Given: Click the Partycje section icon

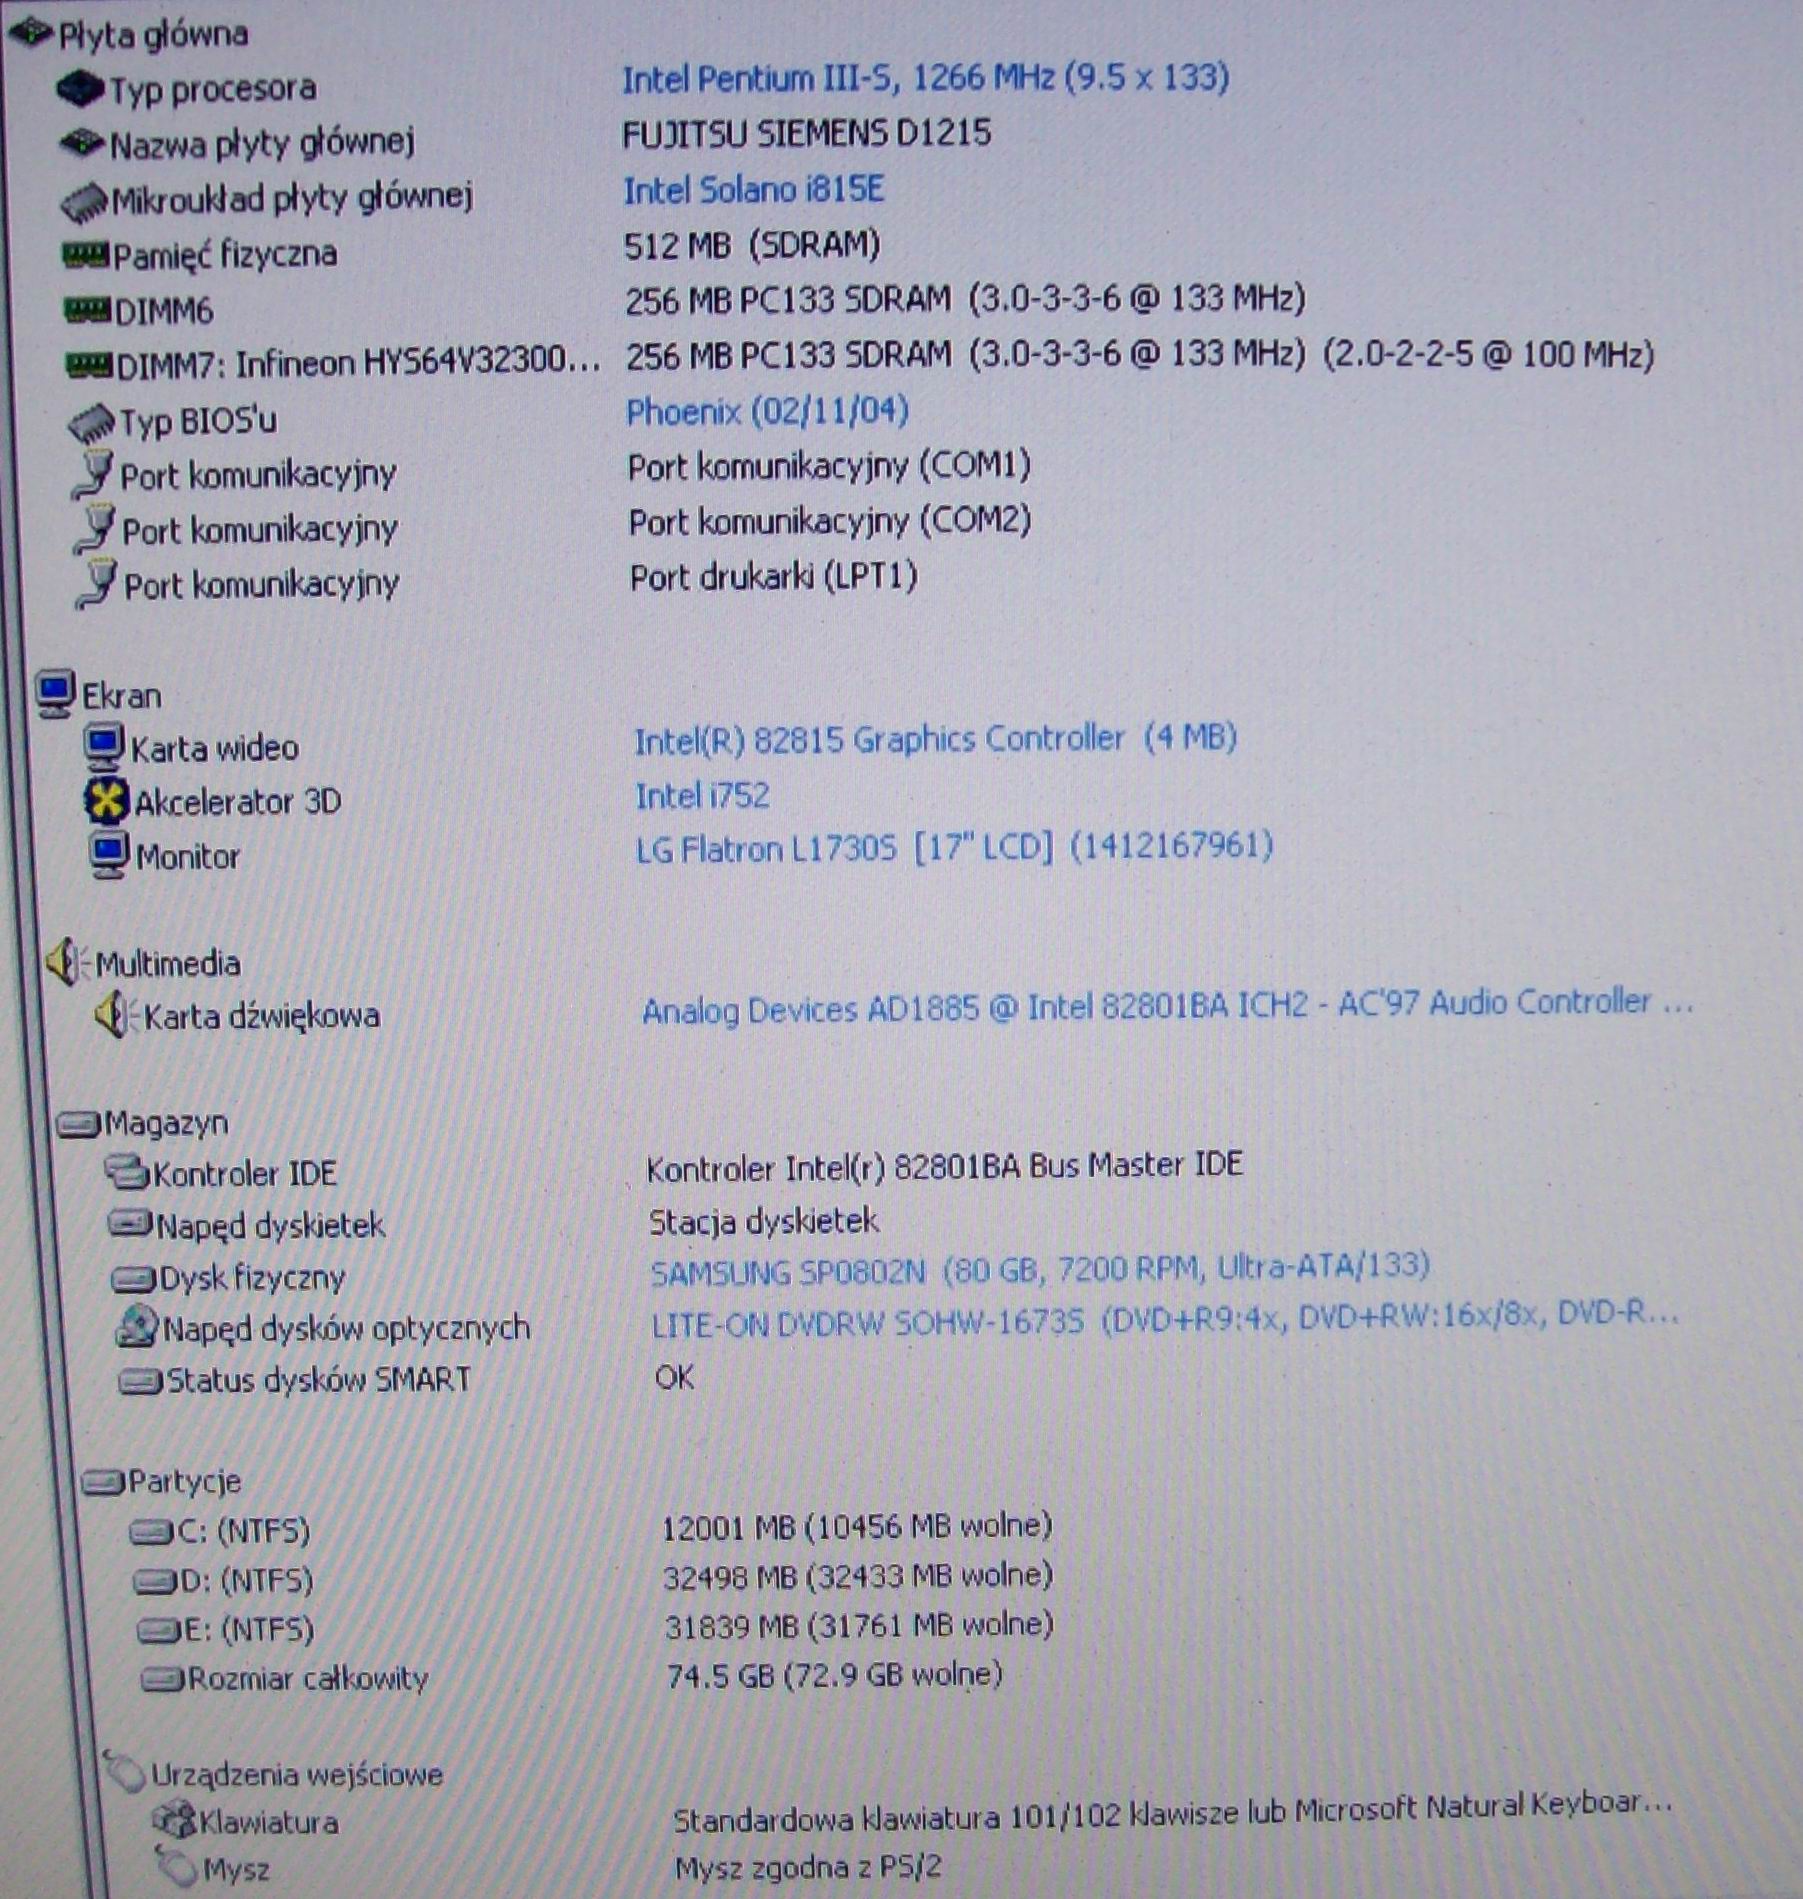Looking at the screenshot, I should (x=103, y=1482).
